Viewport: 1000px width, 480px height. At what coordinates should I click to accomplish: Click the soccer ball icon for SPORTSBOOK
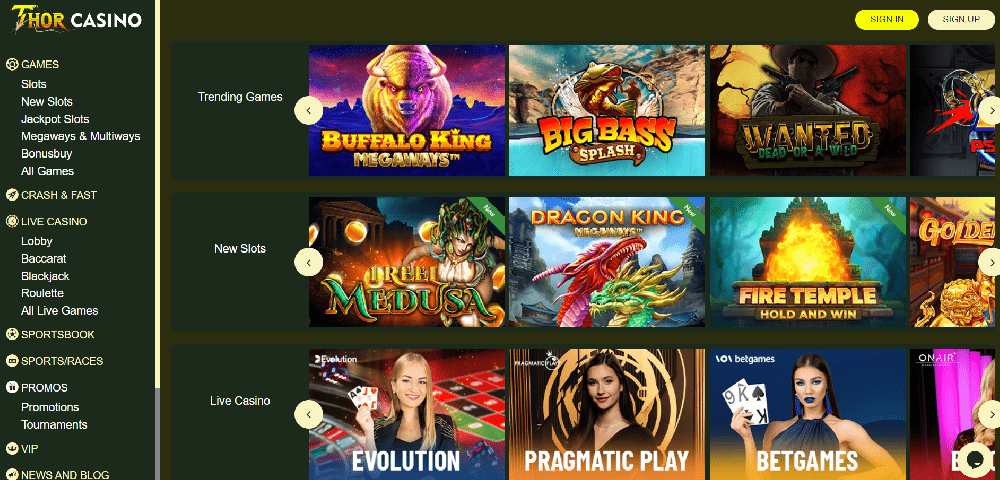[x=11, y=334]
